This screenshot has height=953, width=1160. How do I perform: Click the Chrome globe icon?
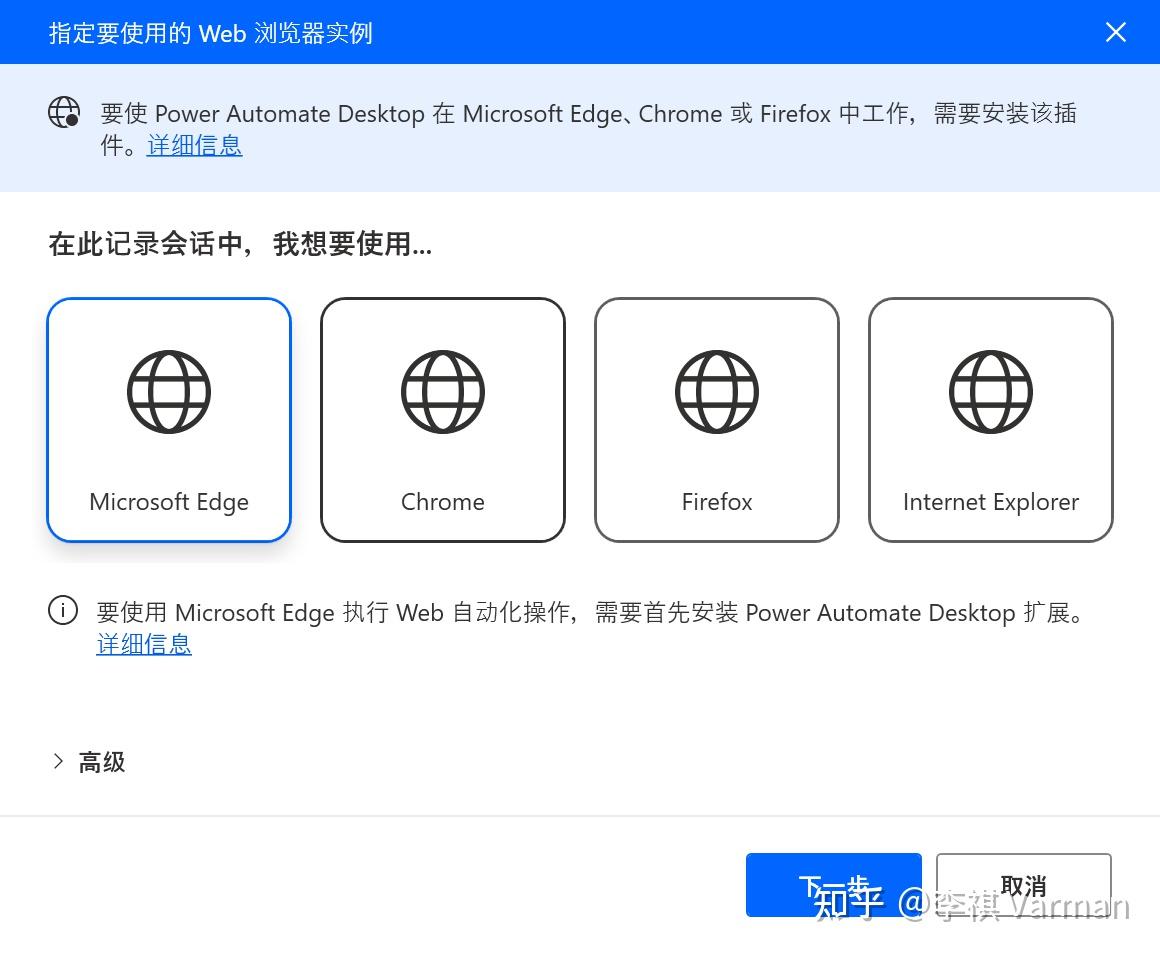click(442, 391)
